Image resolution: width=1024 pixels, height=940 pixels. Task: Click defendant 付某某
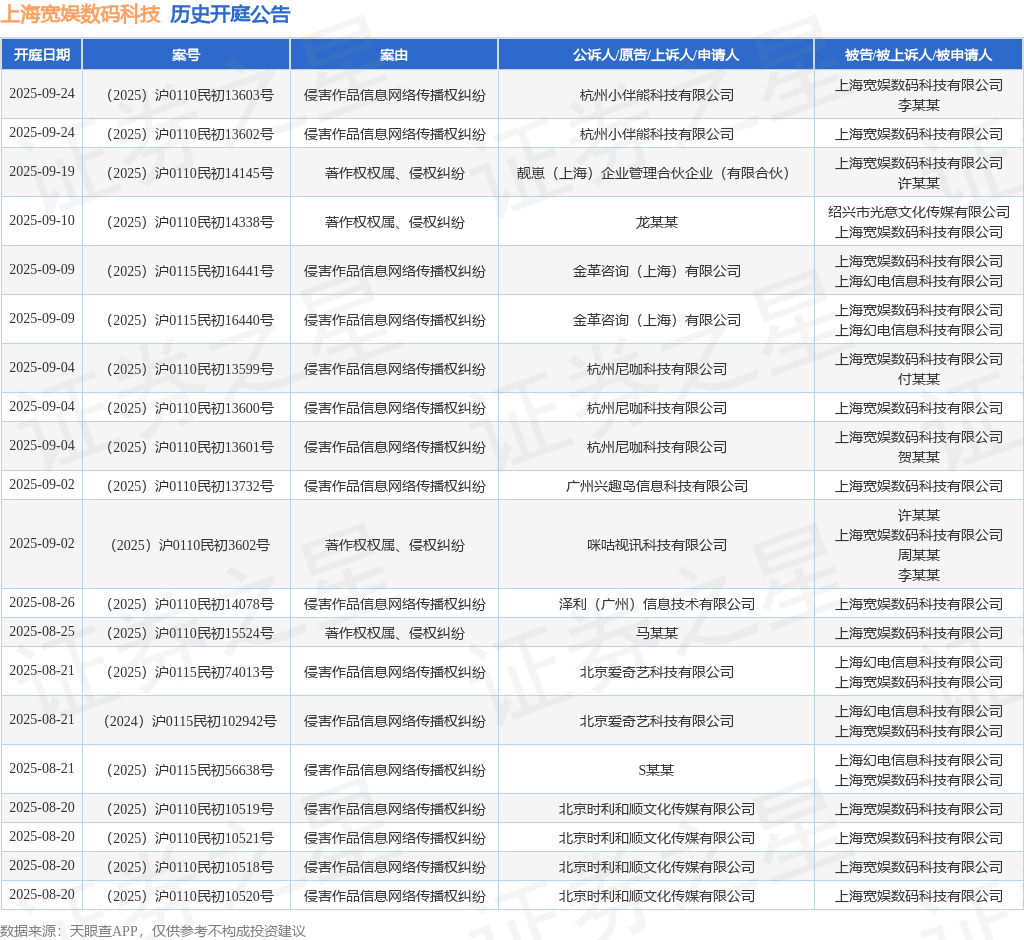[x=918, y=379]
